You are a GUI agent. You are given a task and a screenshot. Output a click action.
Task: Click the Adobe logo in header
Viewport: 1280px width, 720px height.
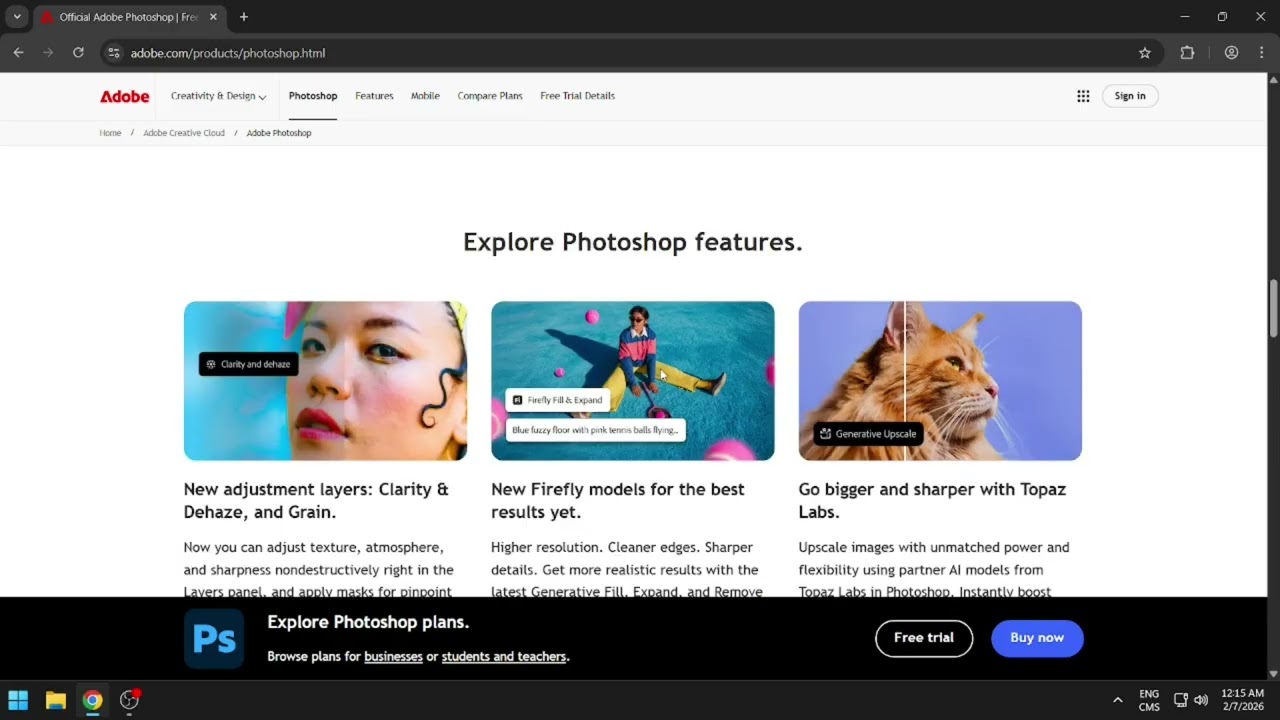click(x=125, y=96)
